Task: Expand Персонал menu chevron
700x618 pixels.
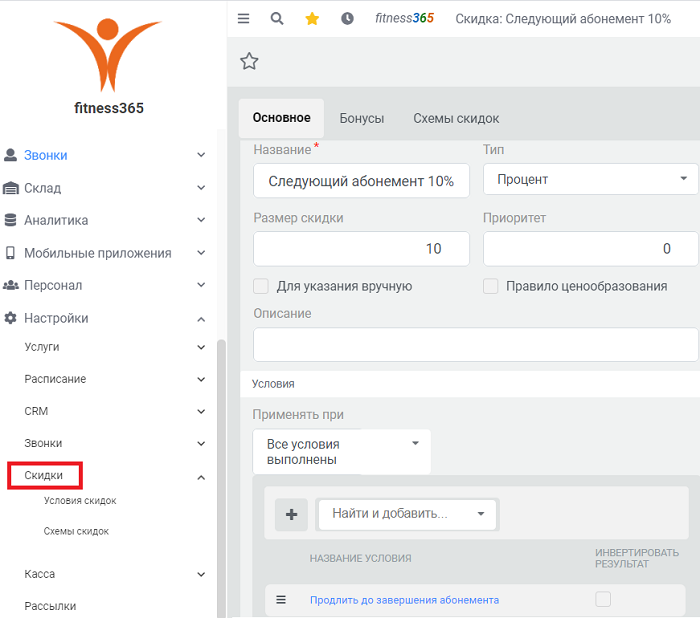Action: pyautogui.click(x=201, y=285)
